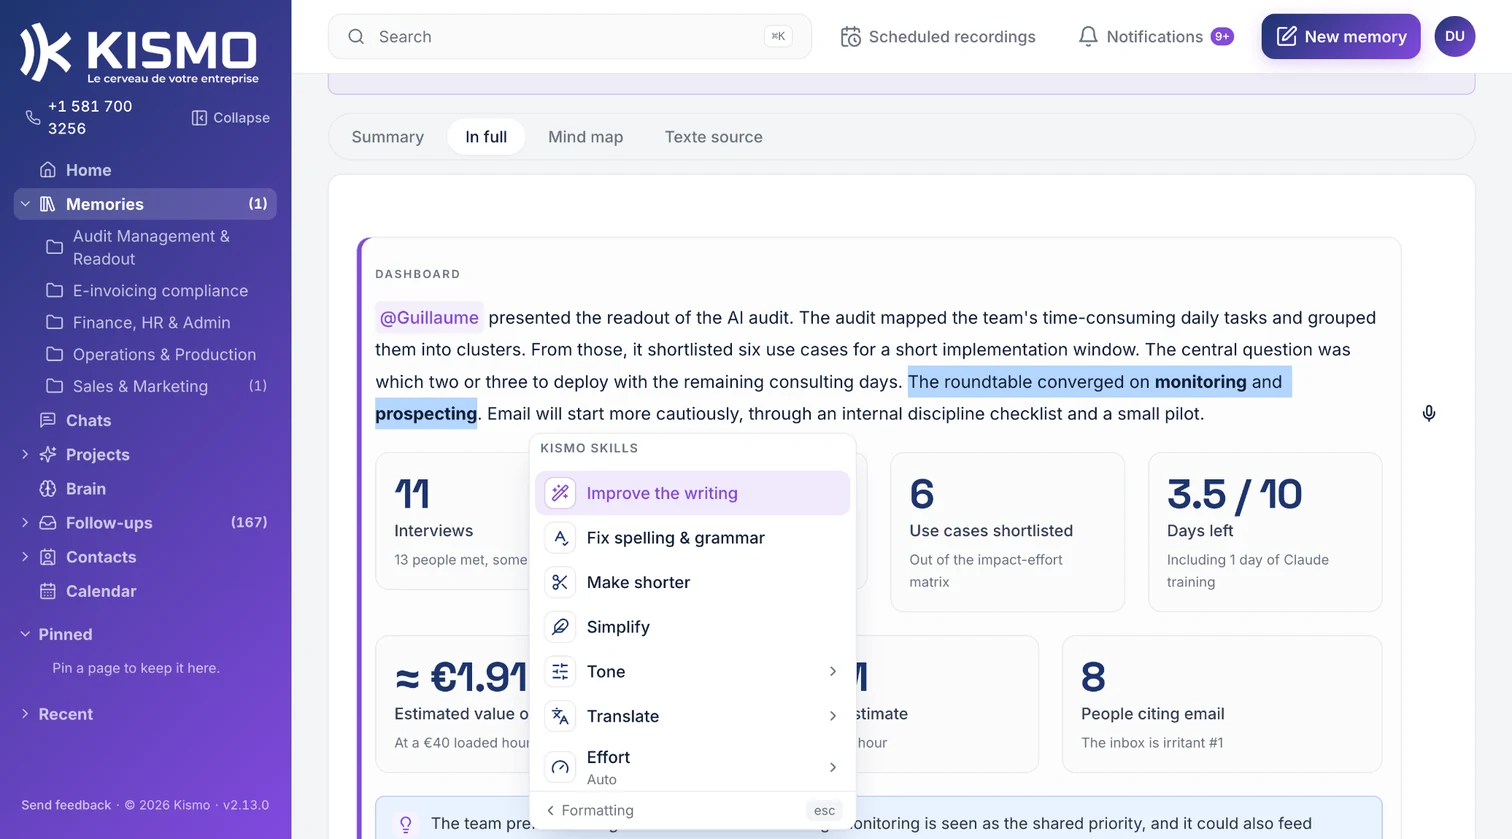The width and height of the screenshot is (1512, 839).
Task: Collapse the Memories tree section
Action: click(25, 204)
